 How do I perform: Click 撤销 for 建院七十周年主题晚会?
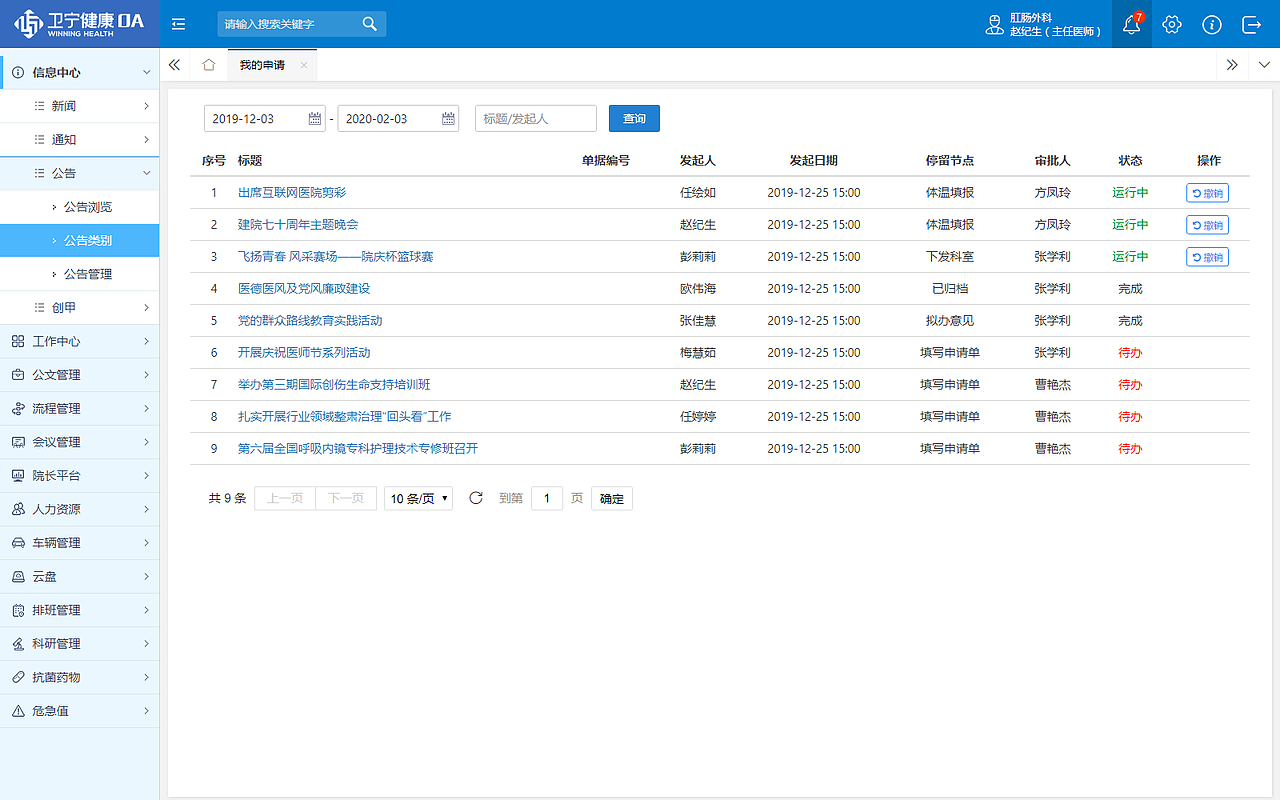(1207, 224)
